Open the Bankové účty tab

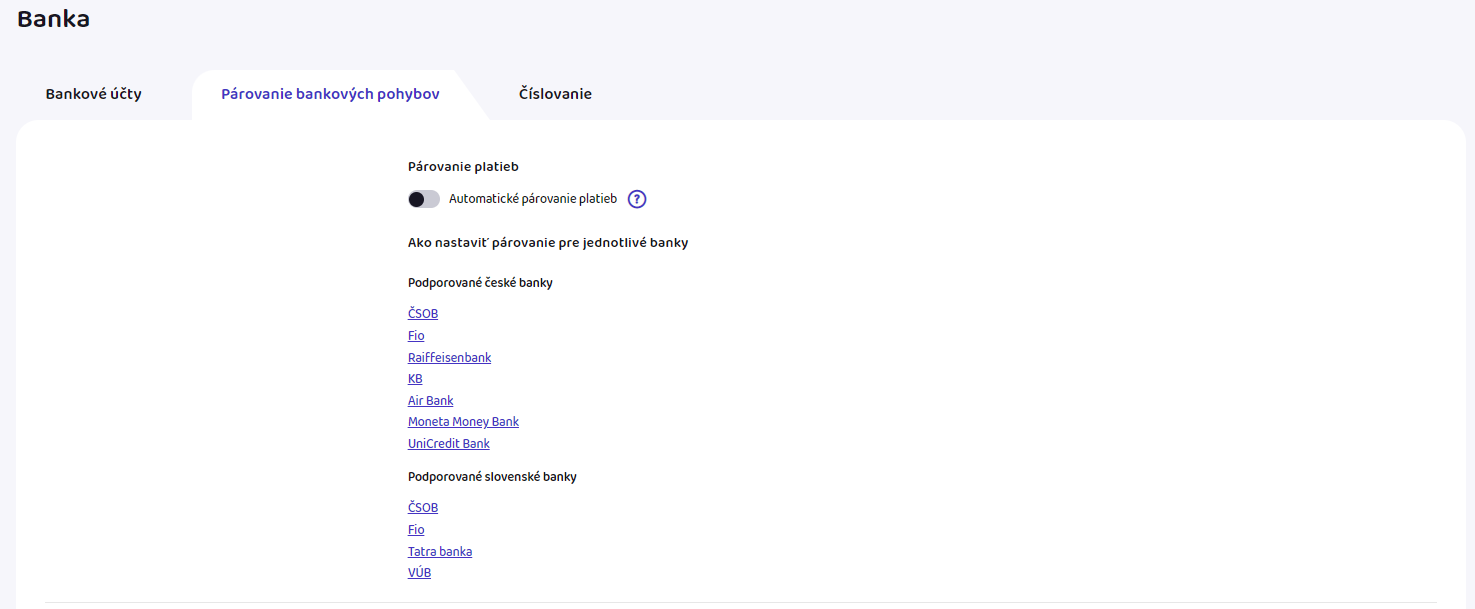click(x=93, y=94)
